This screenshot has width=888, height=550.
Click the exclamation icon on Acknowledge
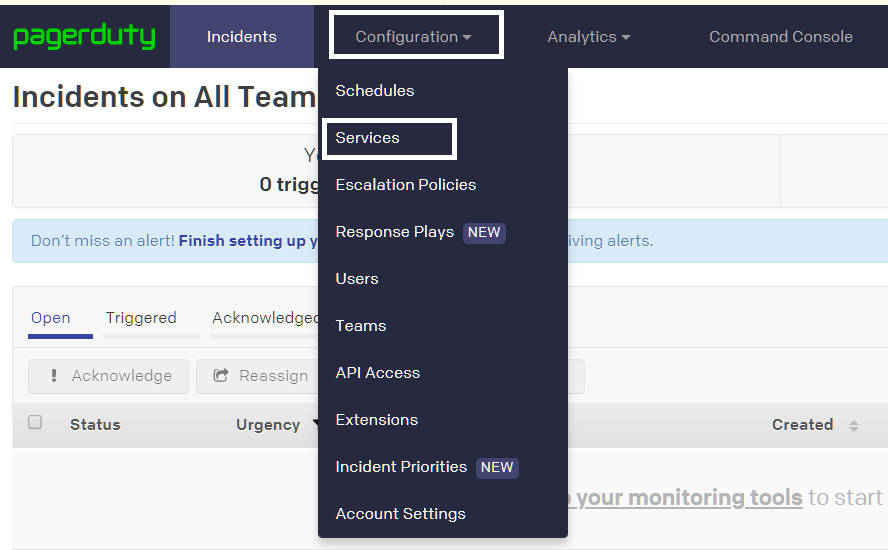54,376
